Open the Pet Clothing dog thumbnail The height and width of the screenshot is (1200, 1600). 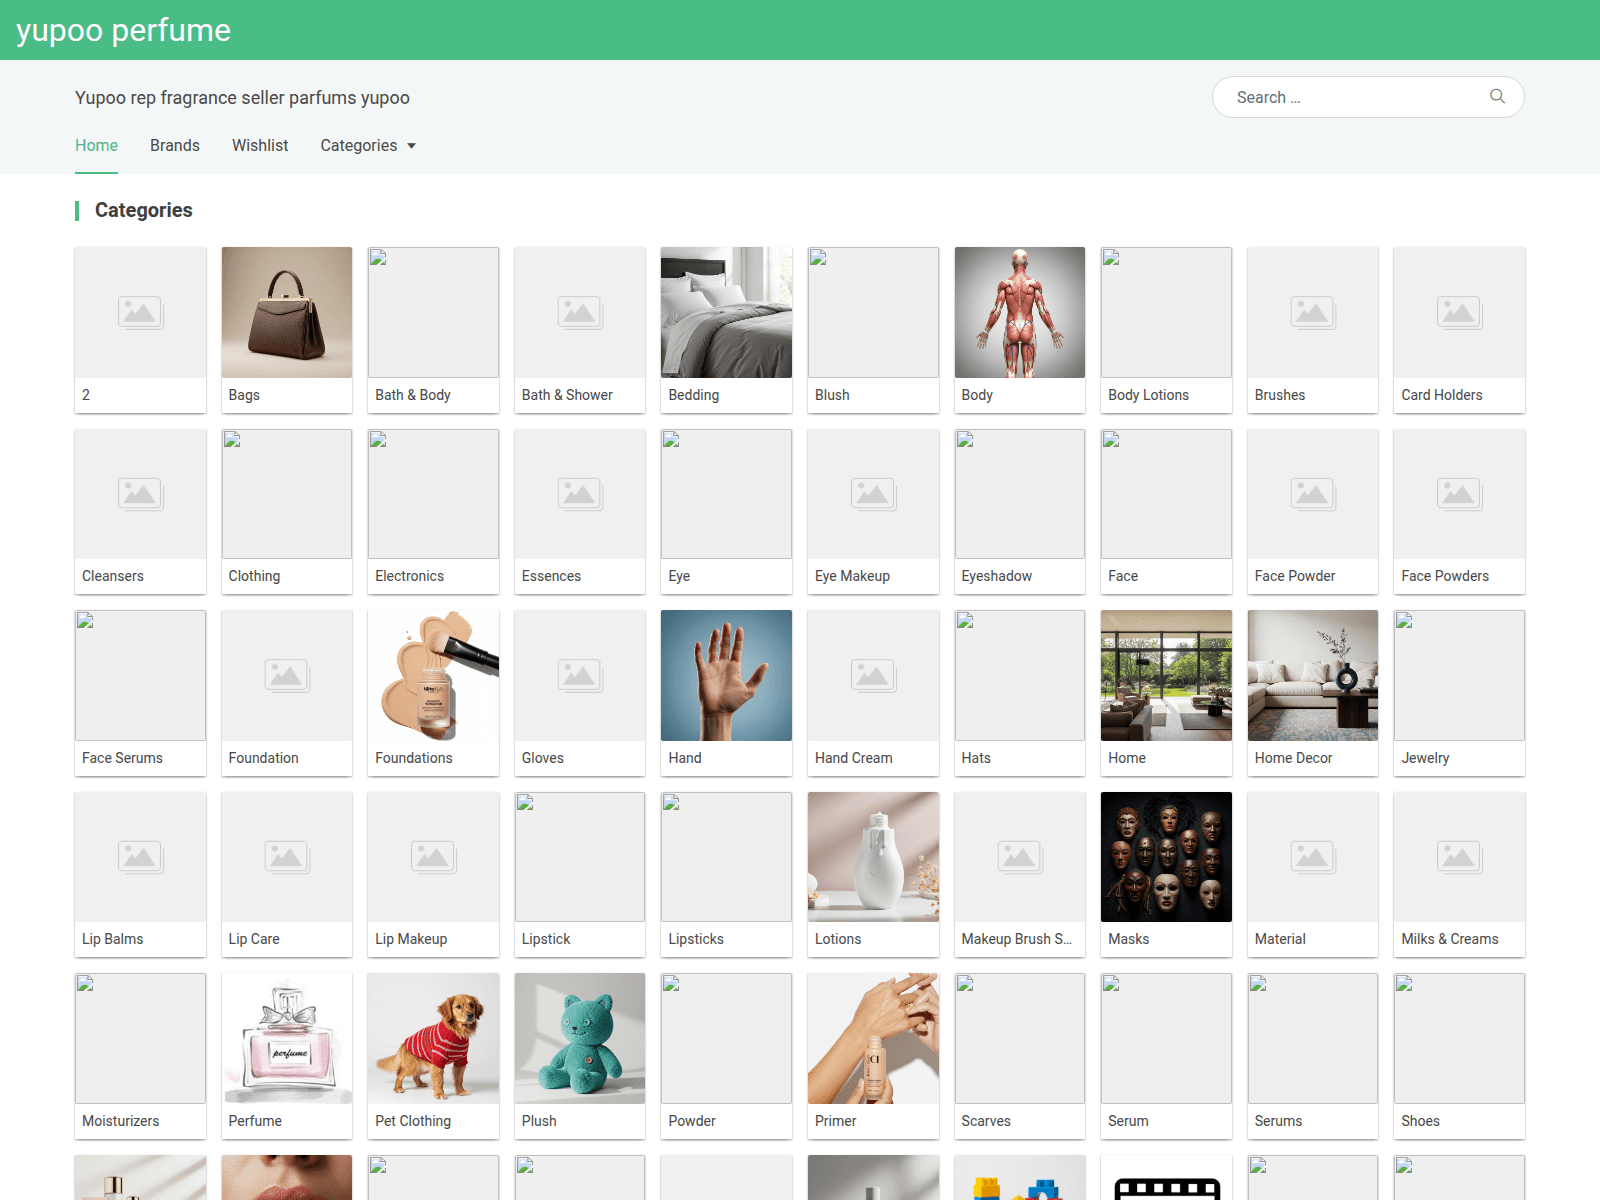(433, 1038)
